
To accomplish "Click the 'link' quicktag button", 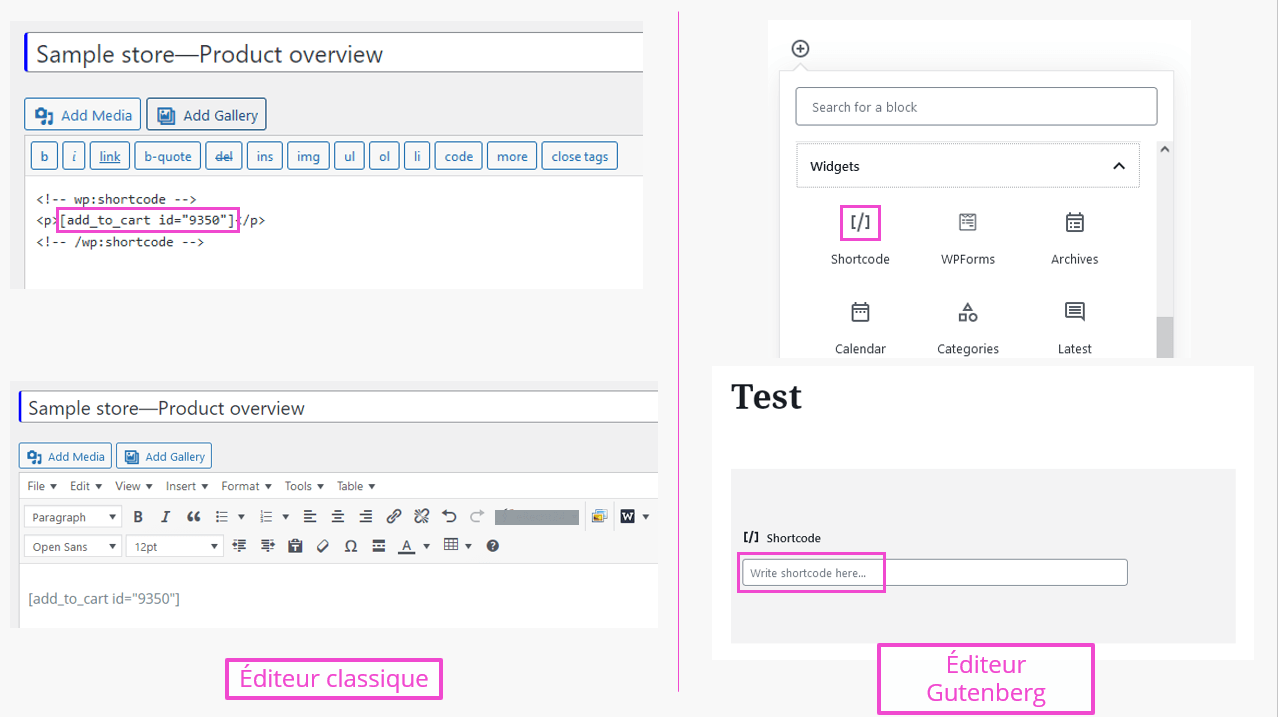I will pyautogui.click(x=110, y=156).
